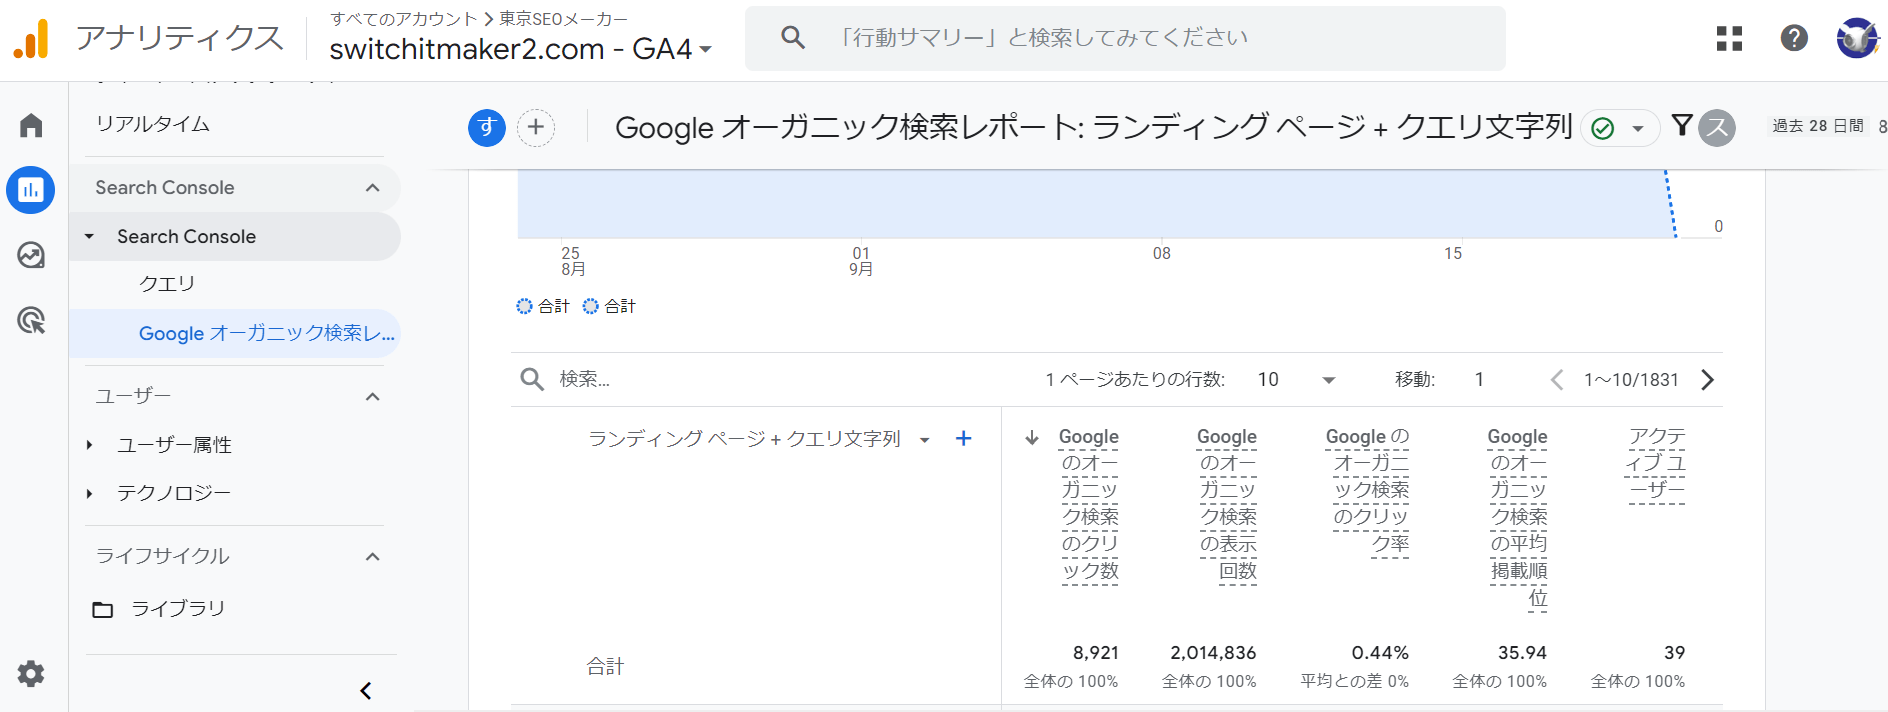Click the 東京SEOメーカー breadcrumb

pos(563,19)
